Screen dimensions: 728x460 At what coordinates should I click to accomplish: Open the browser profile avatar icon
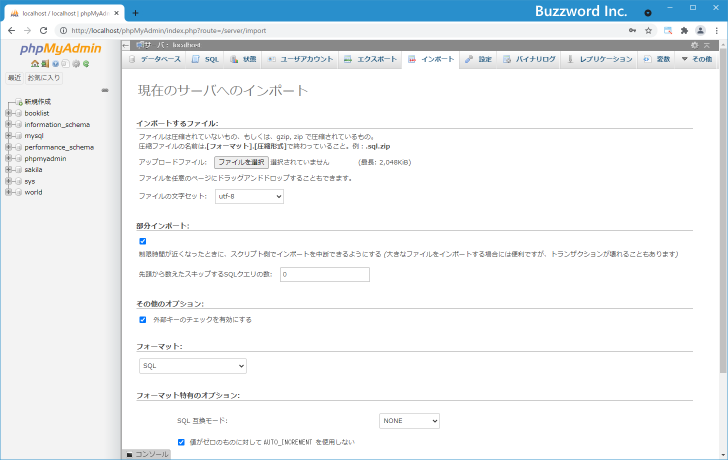point(700,31)
